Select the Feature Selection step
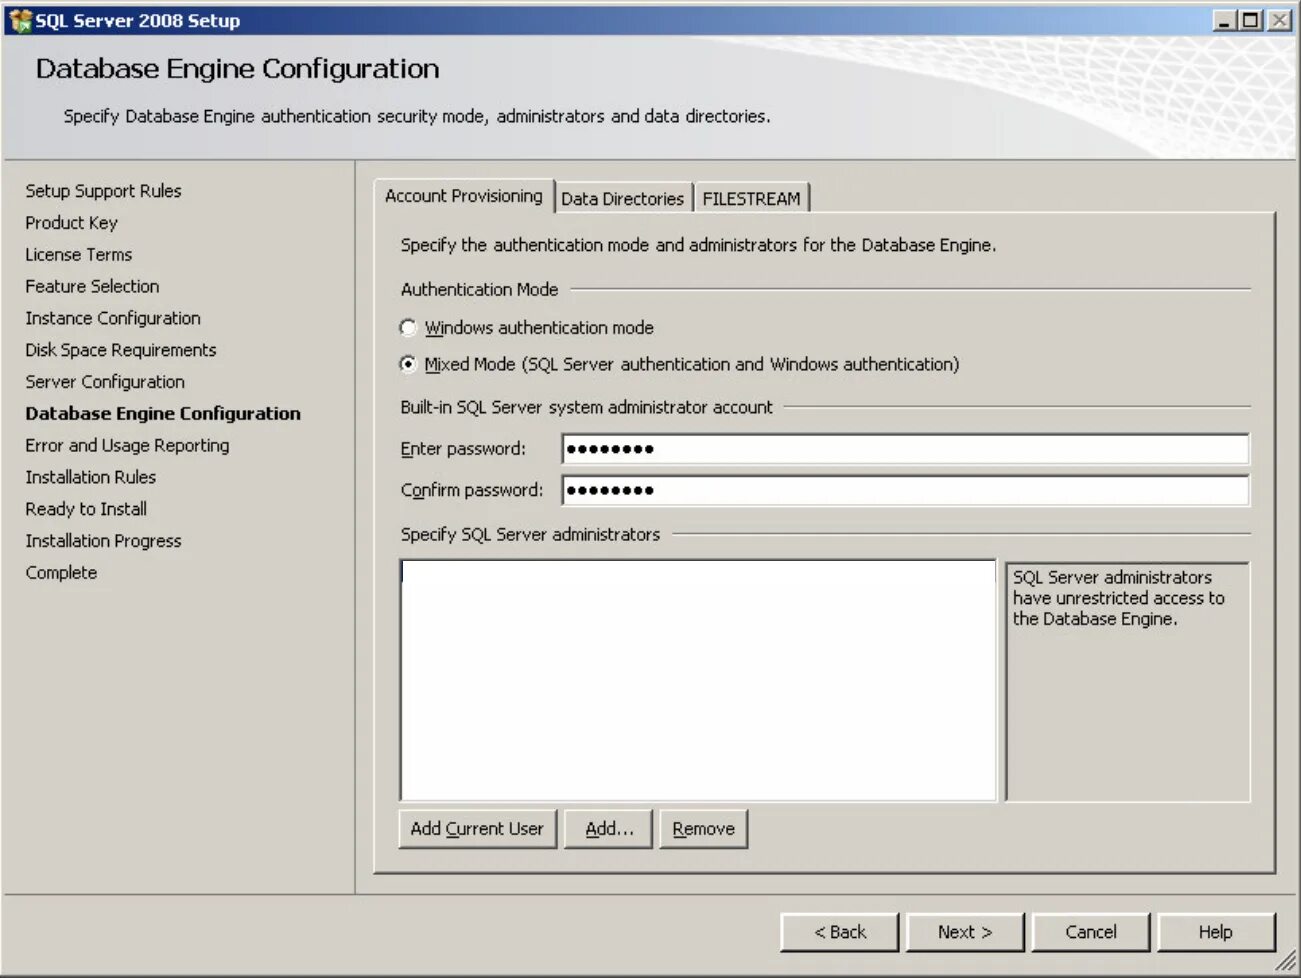Screen dimensions: 1301x978 click(x=93, y=287)
